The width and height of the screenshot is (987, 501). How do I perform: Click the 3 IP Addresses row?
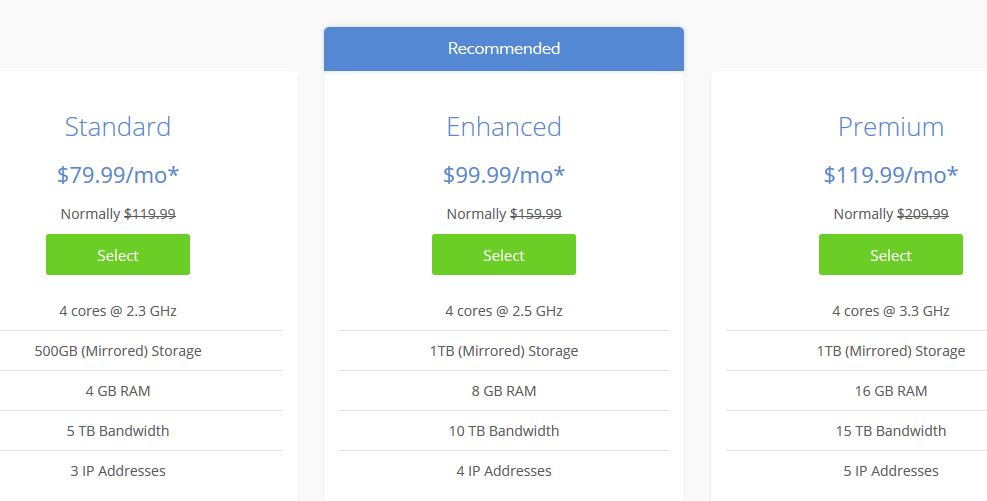tap(118, 471)
